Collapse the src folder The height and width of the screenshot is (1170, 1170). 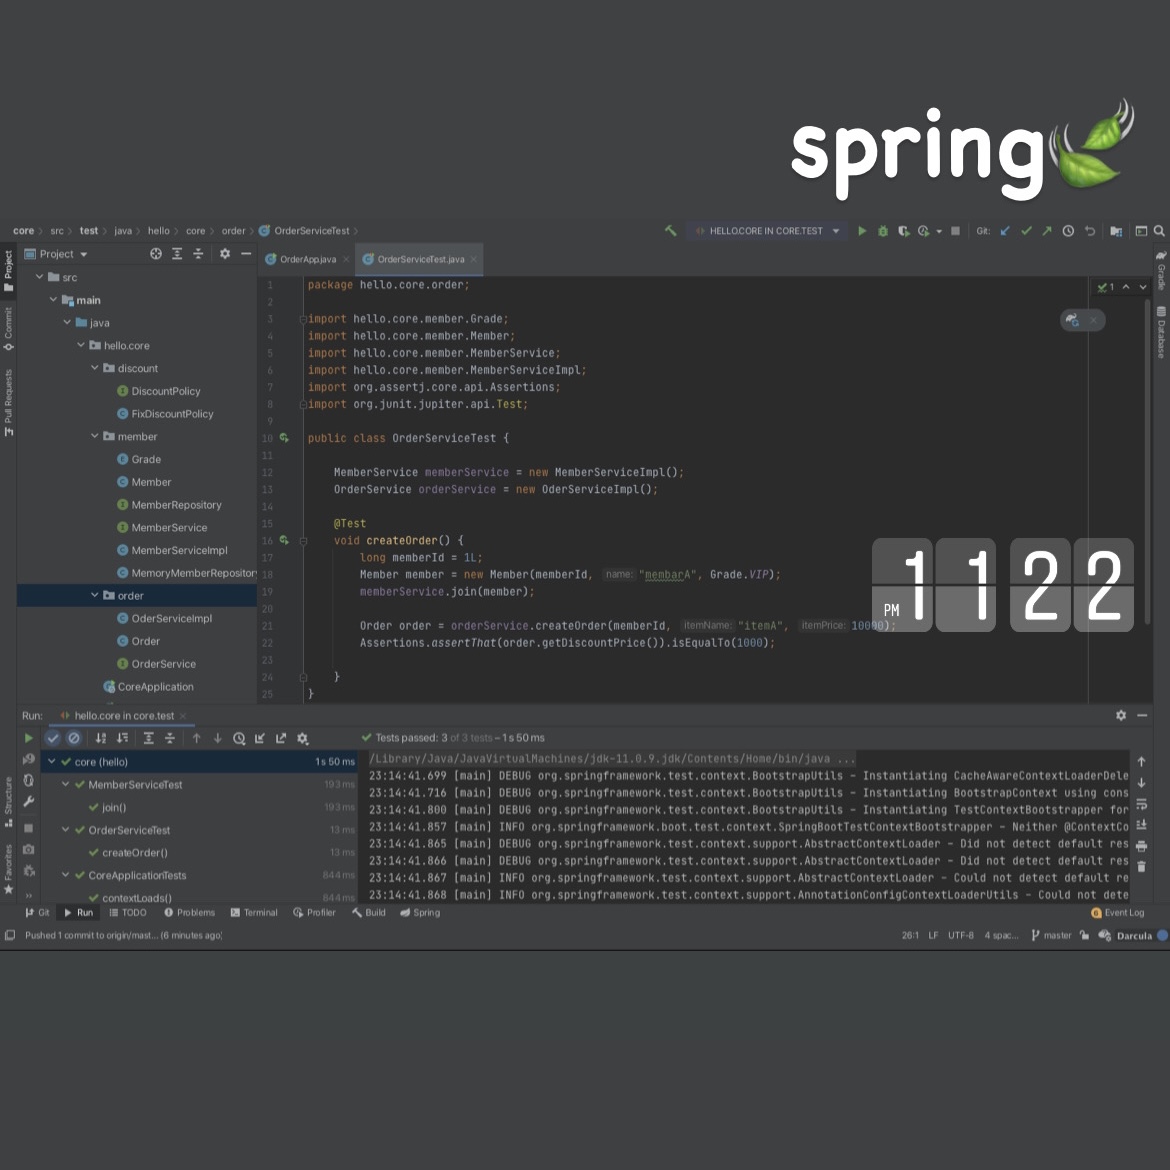(40, 277)
